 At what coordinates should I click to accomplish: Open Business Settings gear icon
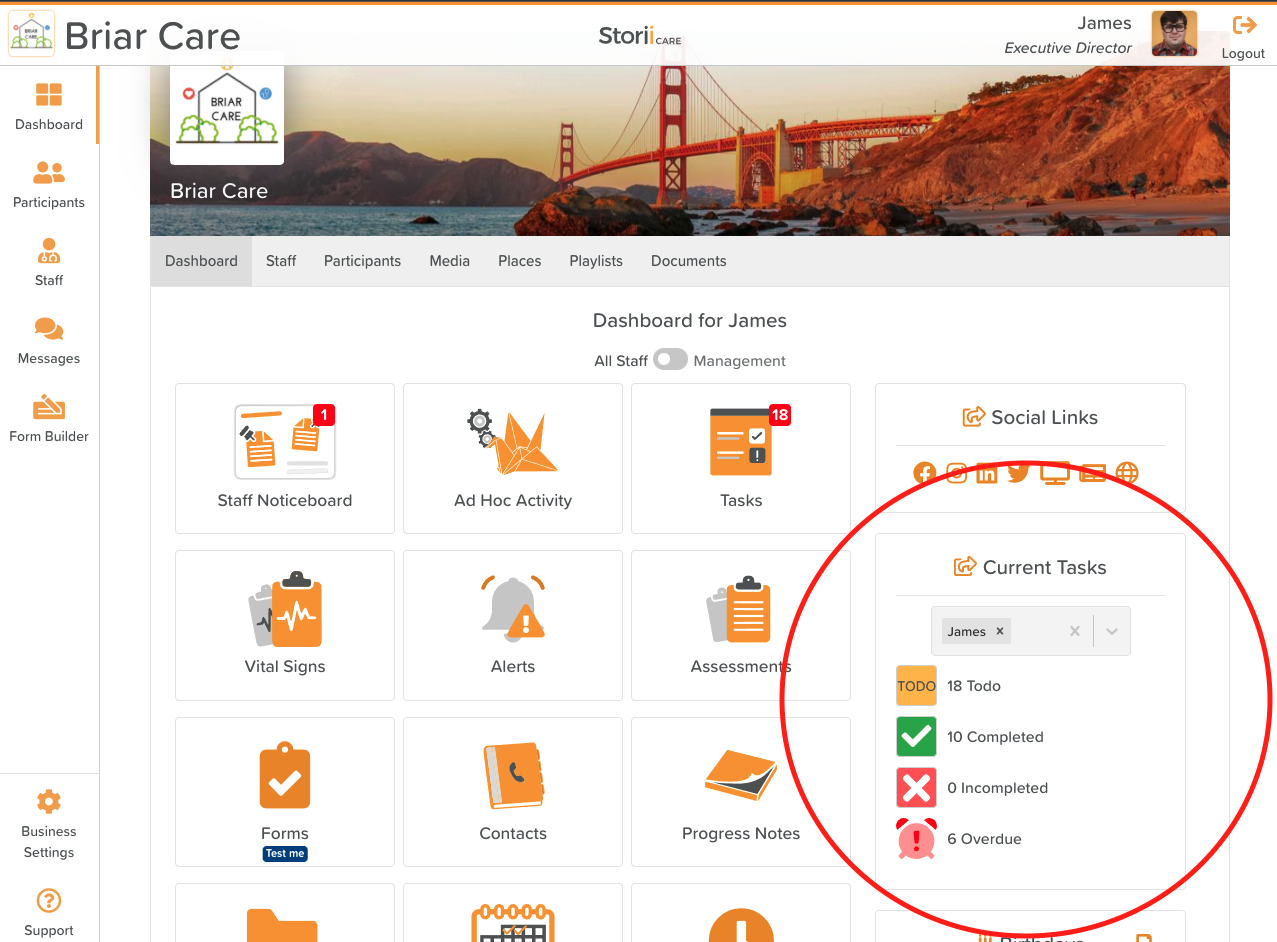coord(49,801)
